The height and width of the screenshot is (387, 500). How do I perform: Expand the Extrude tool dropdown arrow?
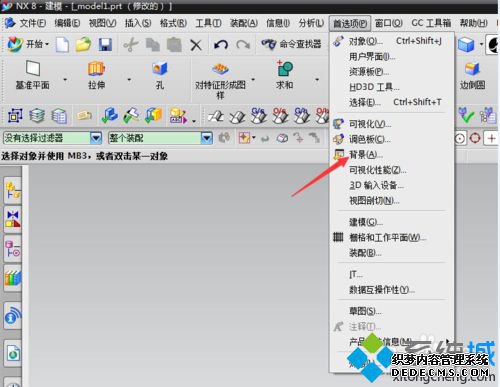tap(129, 79)
